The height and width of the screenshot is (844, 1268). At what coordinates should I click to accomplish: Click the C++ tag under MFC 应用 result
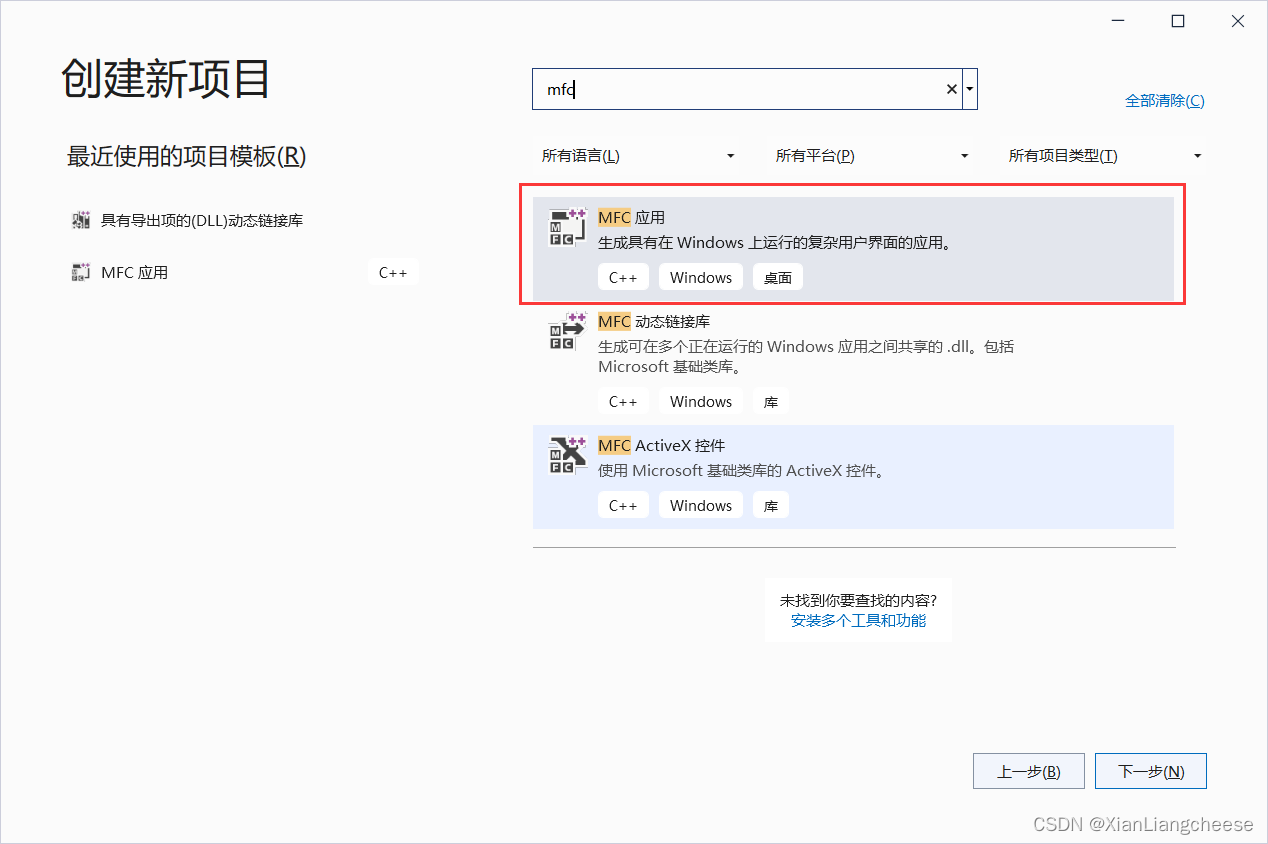coord(623,277)
